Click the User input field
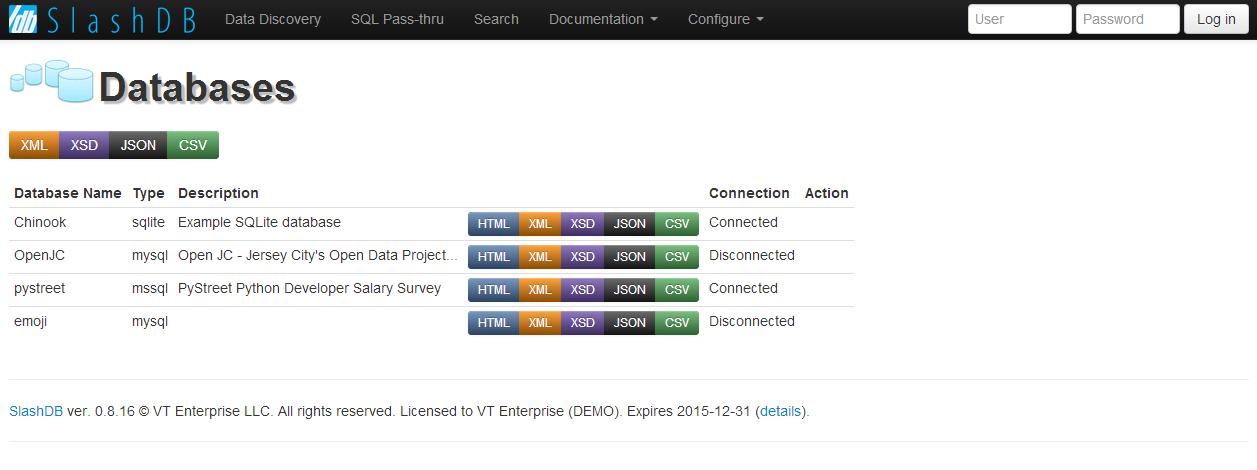1257x470 pixels. pyautogui.click(x=1020, y=19)
